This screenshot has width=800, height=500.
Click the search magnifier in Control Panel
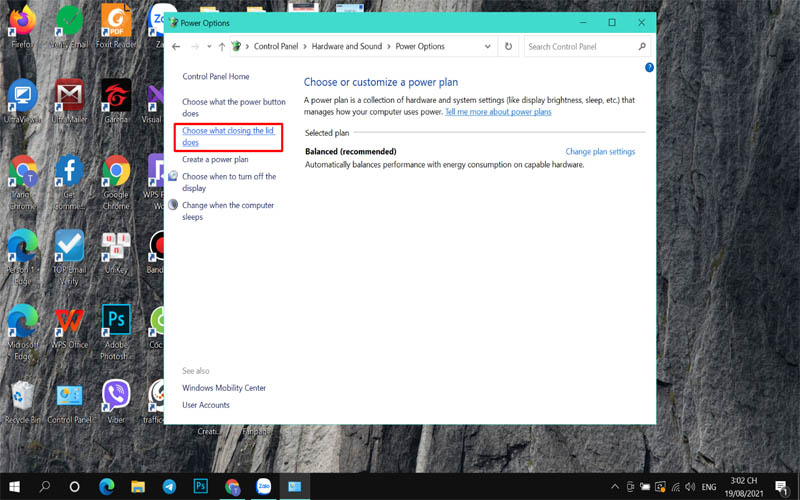pos(642,46)
